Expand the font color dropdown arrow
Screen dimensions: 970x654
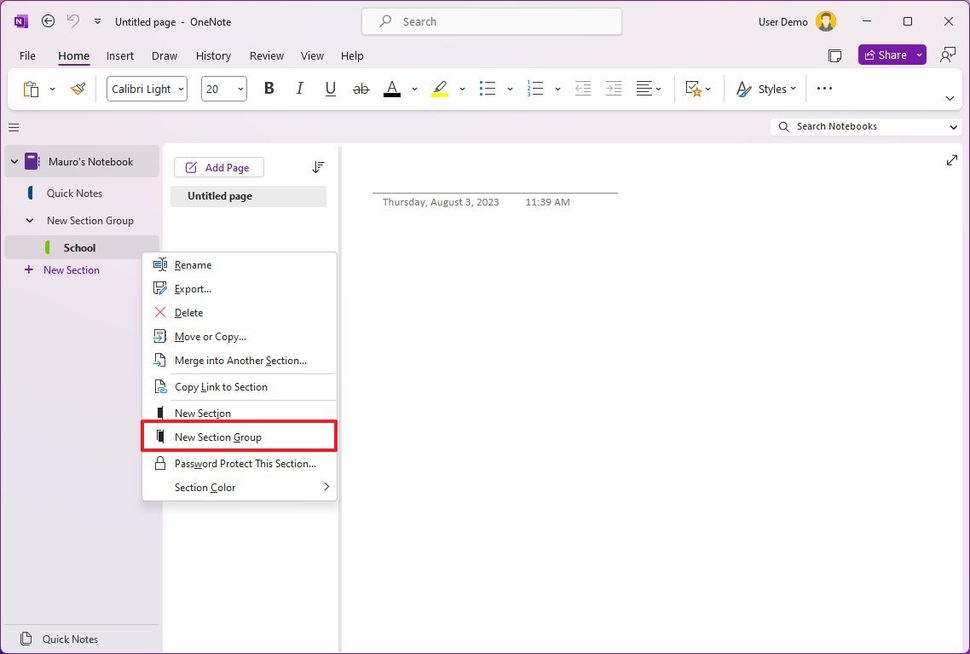pyautogui.click(x=414, y=88)
